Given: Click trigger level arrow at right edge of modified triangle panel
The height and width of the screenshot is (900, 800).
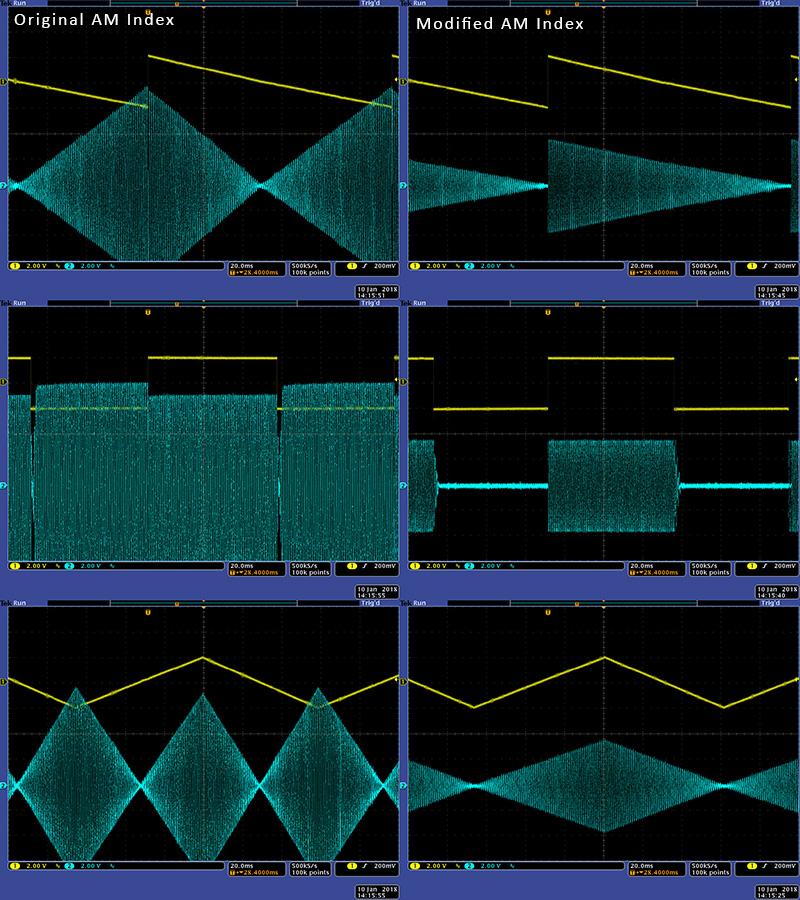Looking at the screenshot, I should (x=796, y=680).
